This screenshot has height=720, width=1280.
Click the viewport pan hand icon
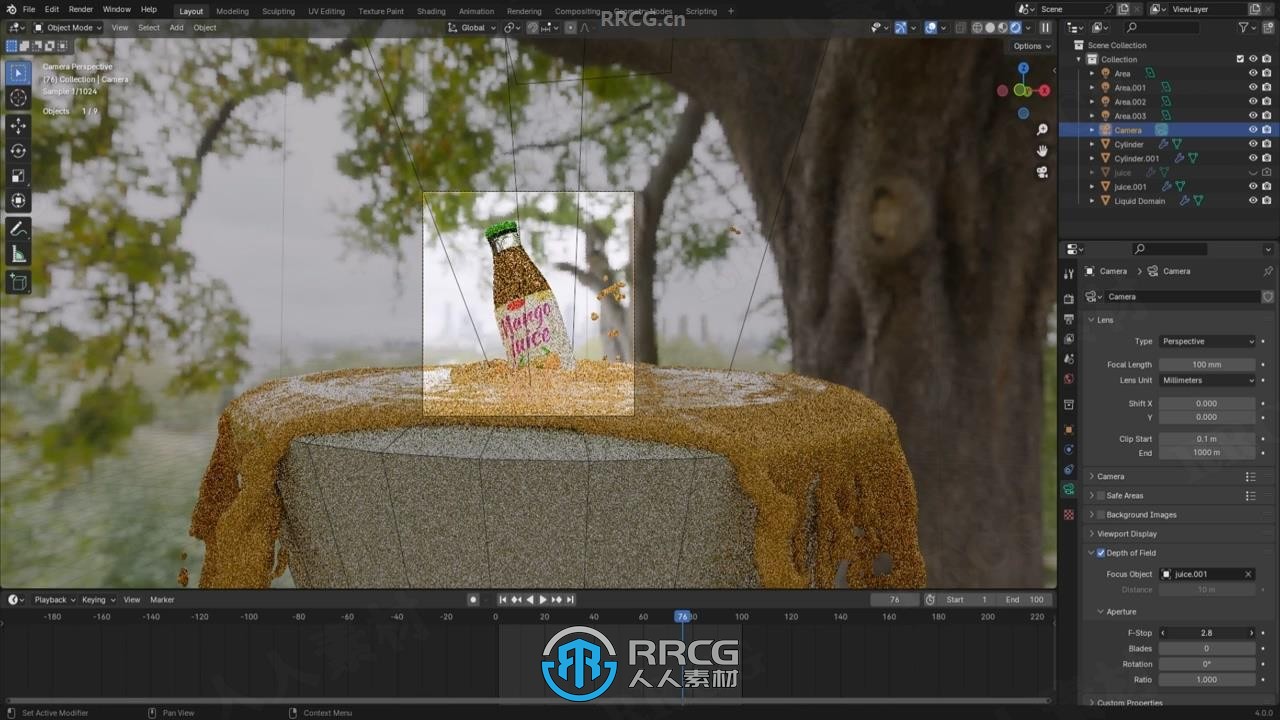click(1042, 151)
